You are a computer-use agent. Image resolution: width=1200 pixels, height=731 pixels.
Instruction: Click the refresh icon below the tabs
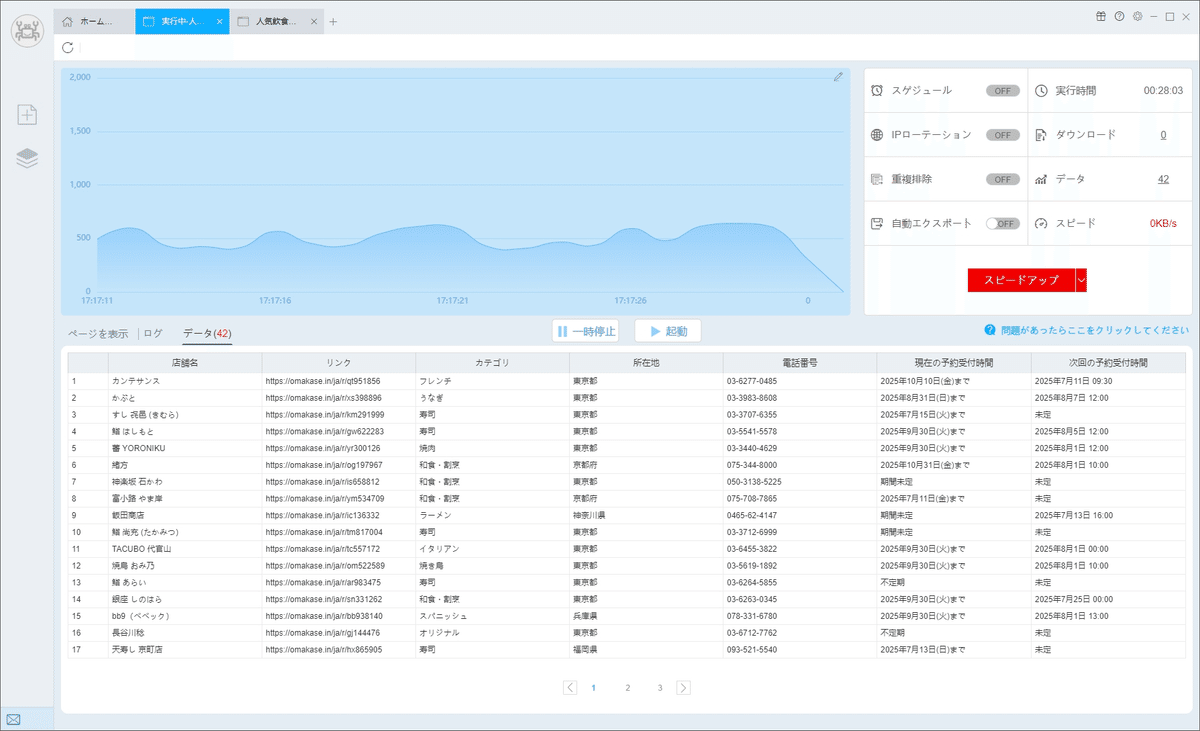coord(67,47)
